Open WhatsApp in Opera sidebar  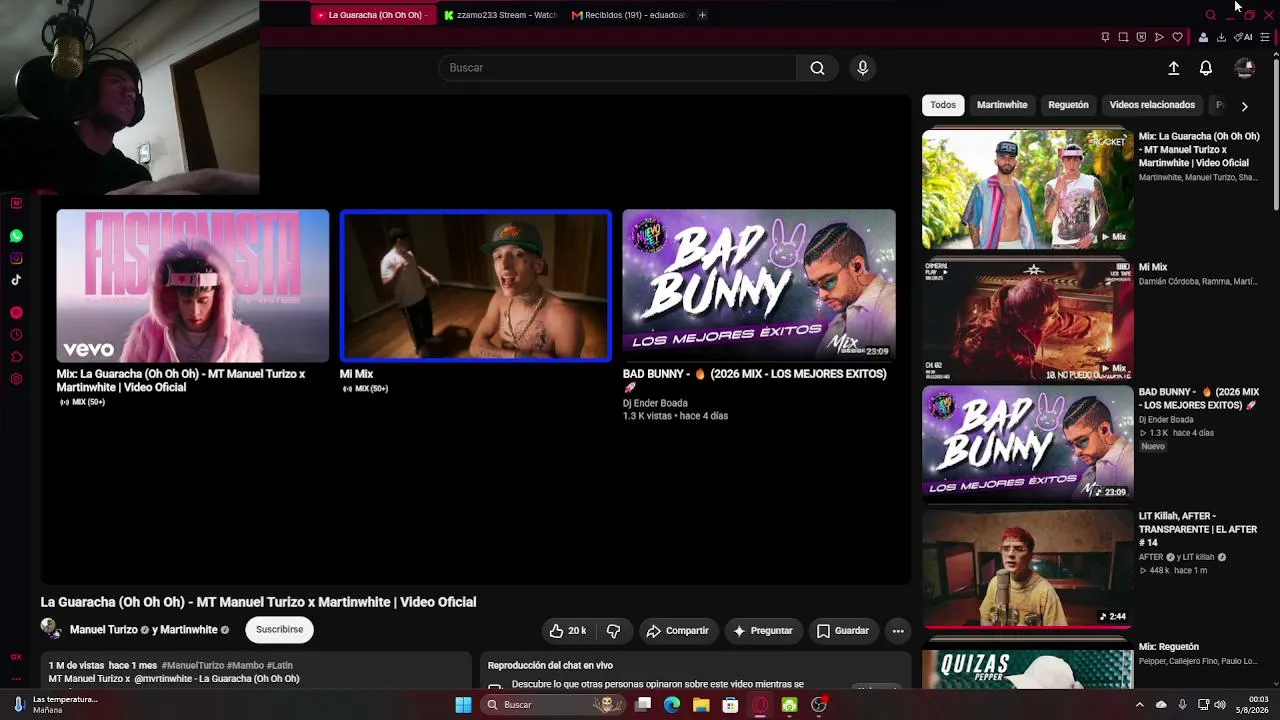click(x=16, y=236)
